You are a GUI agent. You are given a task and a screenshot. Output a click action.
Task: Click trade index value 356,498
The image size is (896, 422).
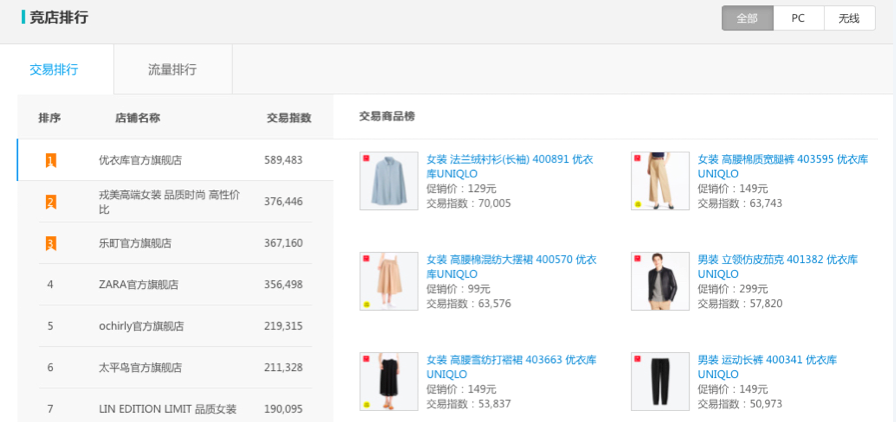(x=283, y=285)
